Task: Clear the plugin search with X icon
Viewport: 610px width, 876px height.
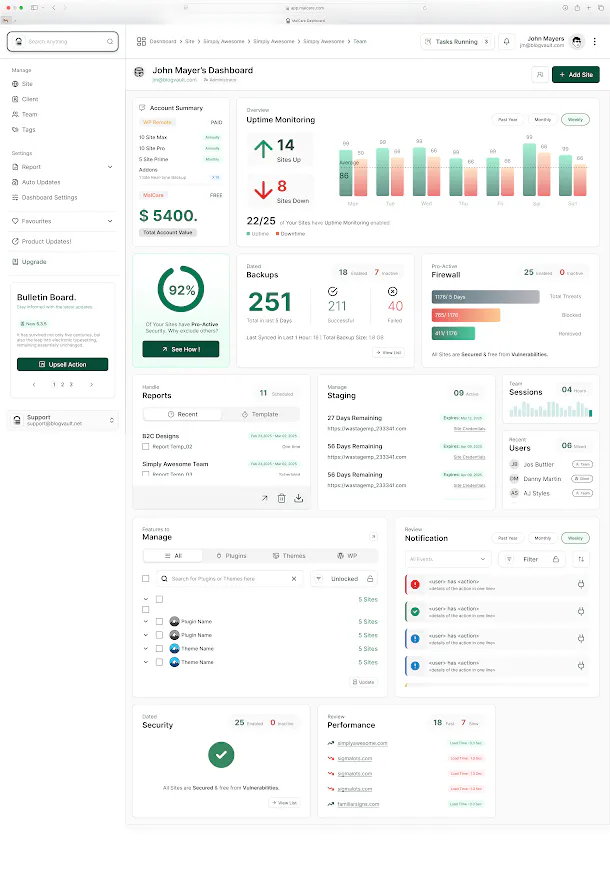Action: (x=294, y=579)
